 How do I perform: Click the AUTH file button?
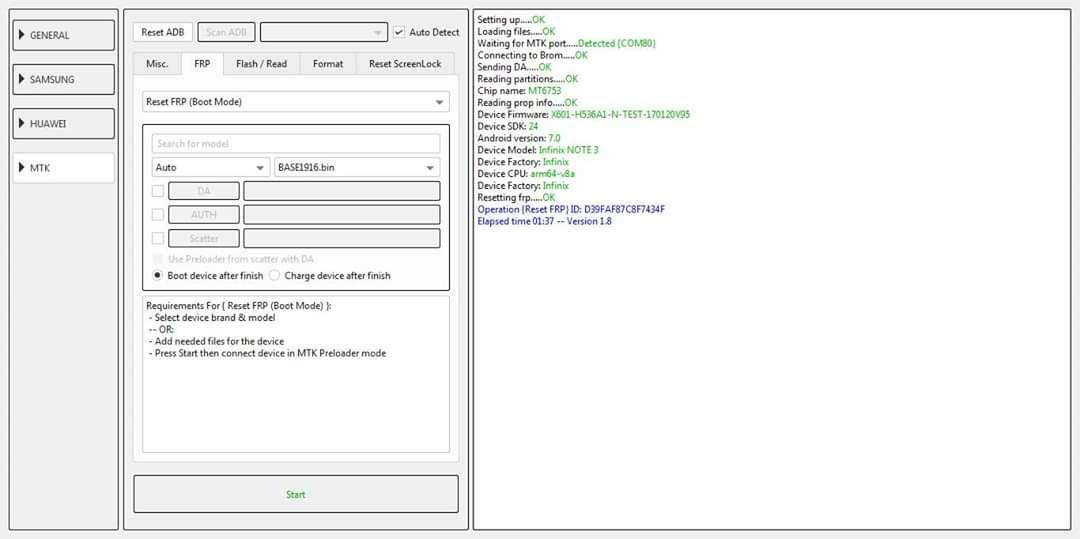point(204,215)
